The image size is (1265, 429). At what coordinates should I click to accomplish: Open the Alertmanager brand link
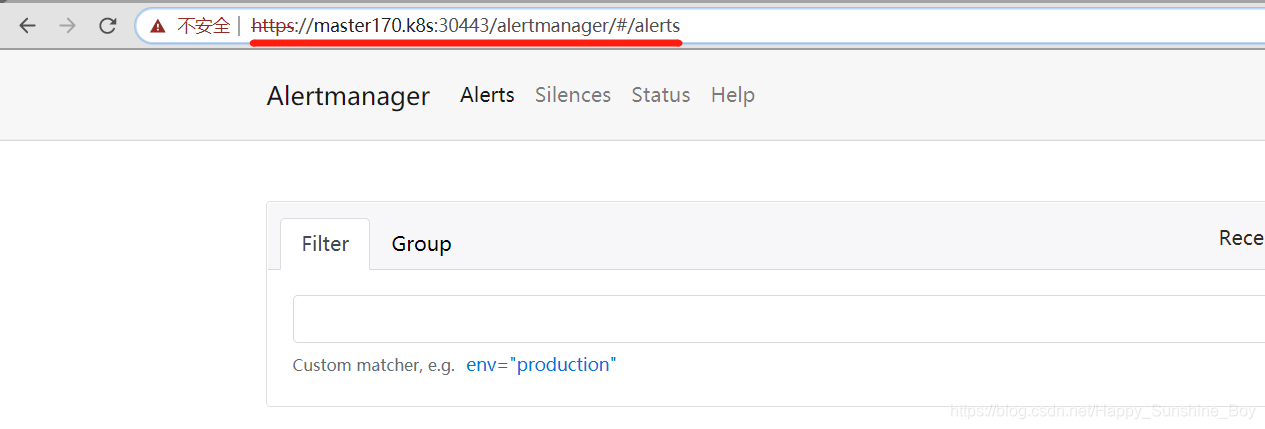pyautogui.click(x=348, y=96)
